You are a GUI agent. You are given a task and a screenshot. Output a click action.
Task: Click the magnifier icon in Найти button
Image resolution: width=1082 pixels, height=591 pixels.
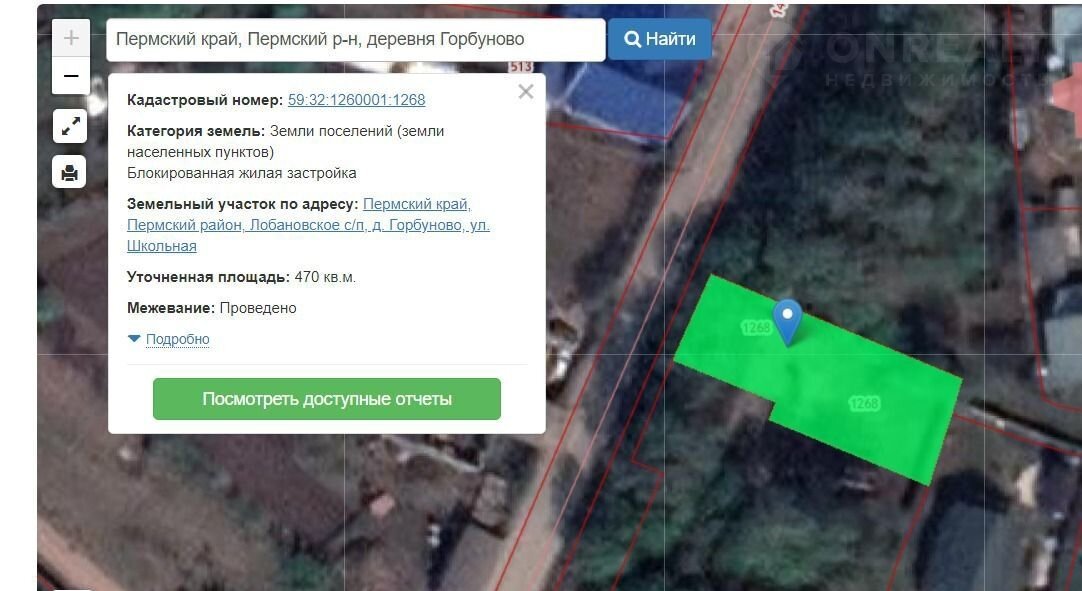(x=632, y=39)
